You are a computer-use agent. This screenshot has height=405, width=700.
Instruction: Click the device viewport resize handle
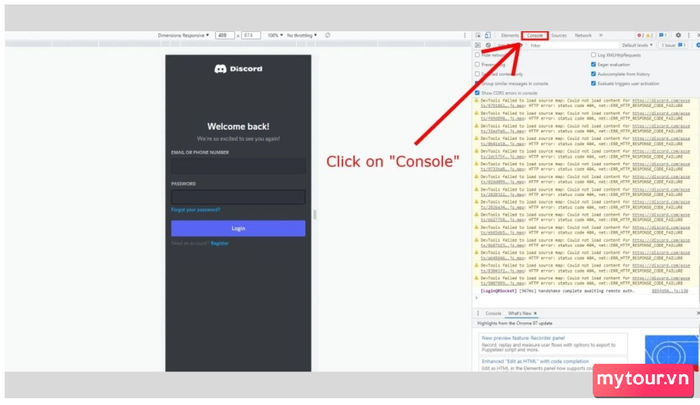[x=315, y=214]
